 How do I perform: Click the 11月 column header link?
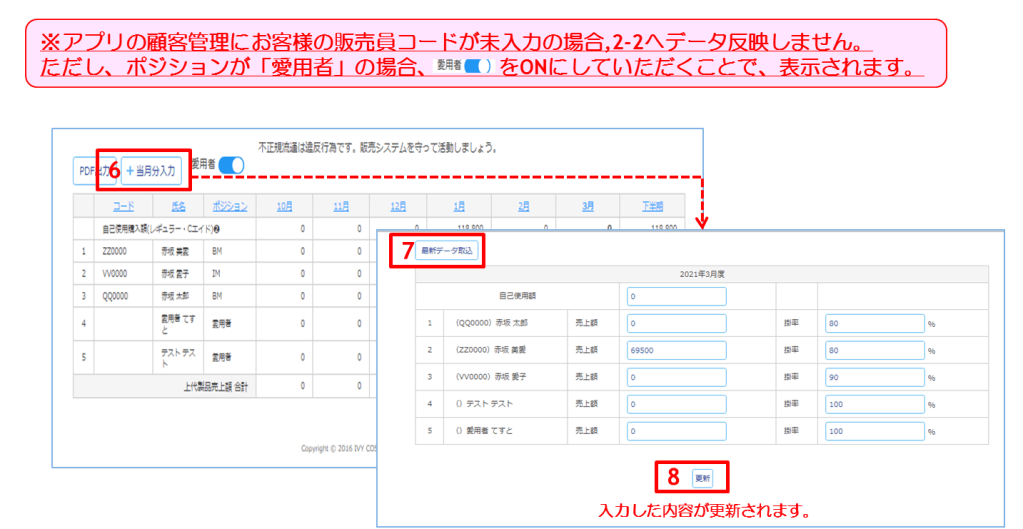(x=341, y=206)
